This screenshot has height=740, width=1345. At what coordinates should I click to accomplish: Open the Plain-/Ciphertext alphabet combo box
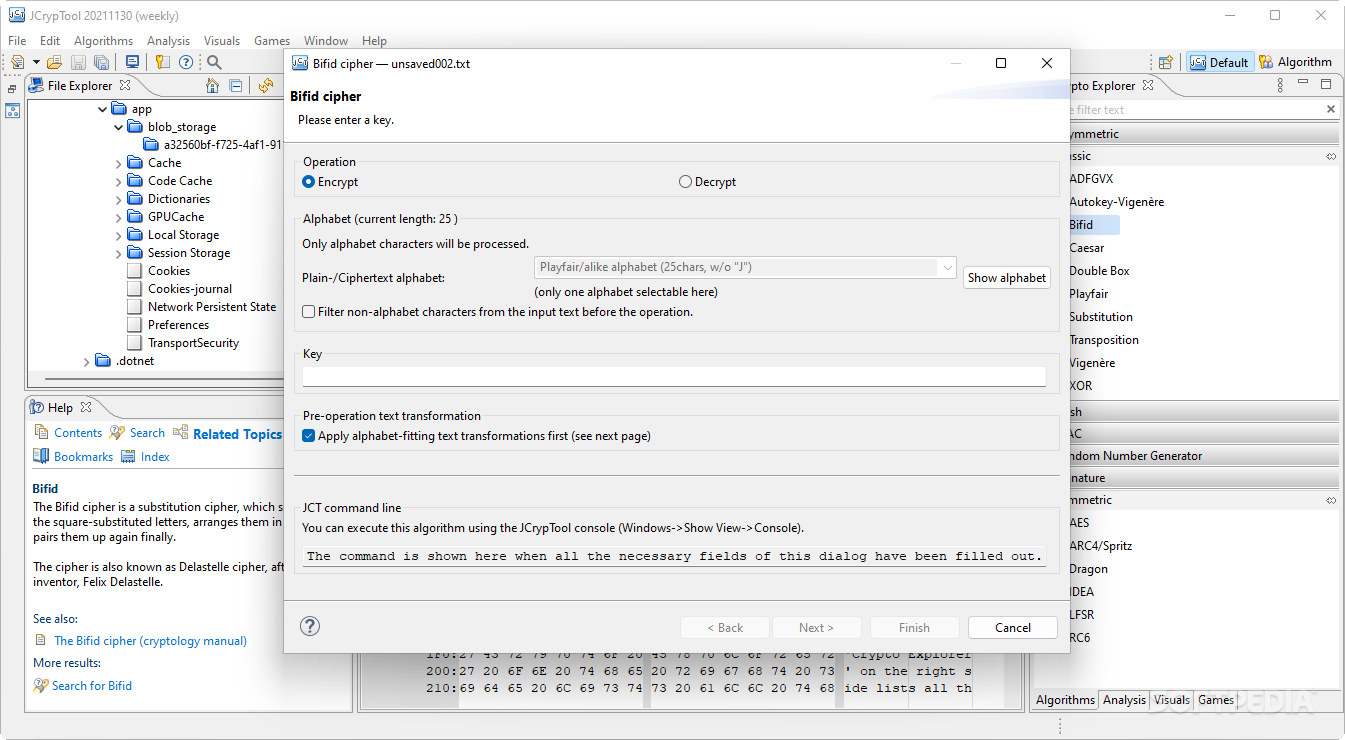[x=746, y=267]
